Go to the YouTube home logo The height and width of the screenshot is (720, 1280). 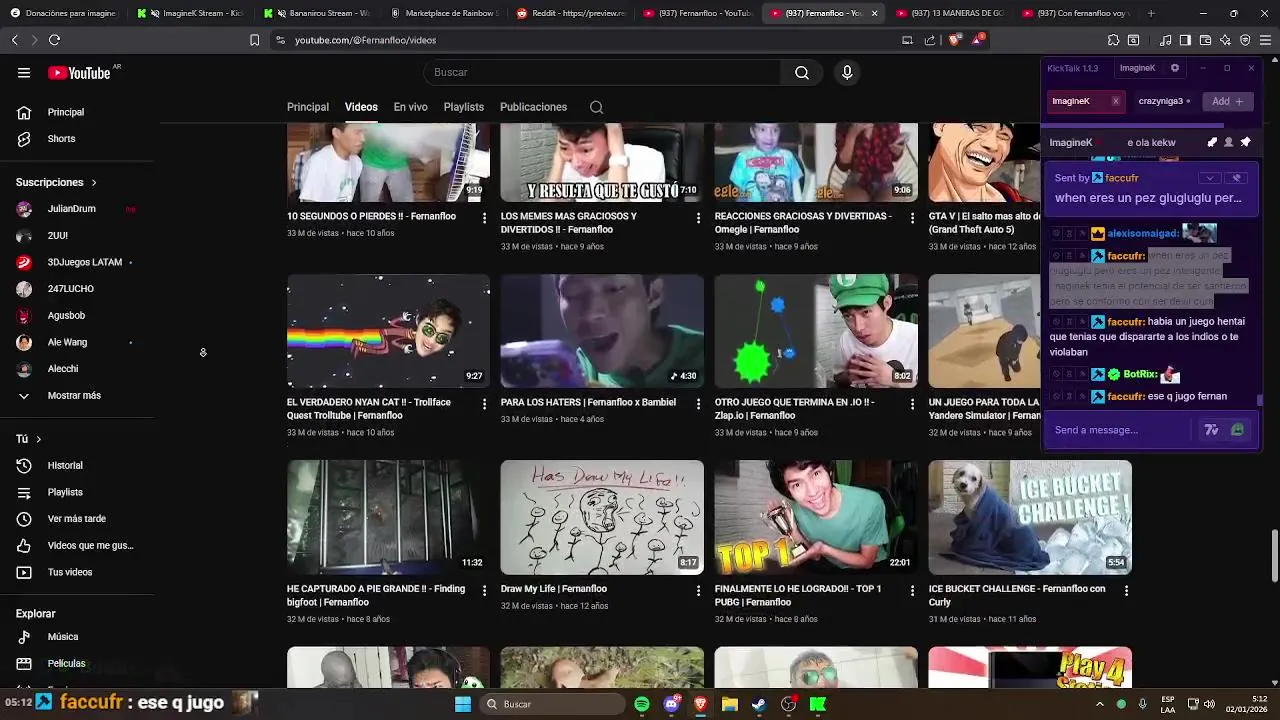pos(79,73)
